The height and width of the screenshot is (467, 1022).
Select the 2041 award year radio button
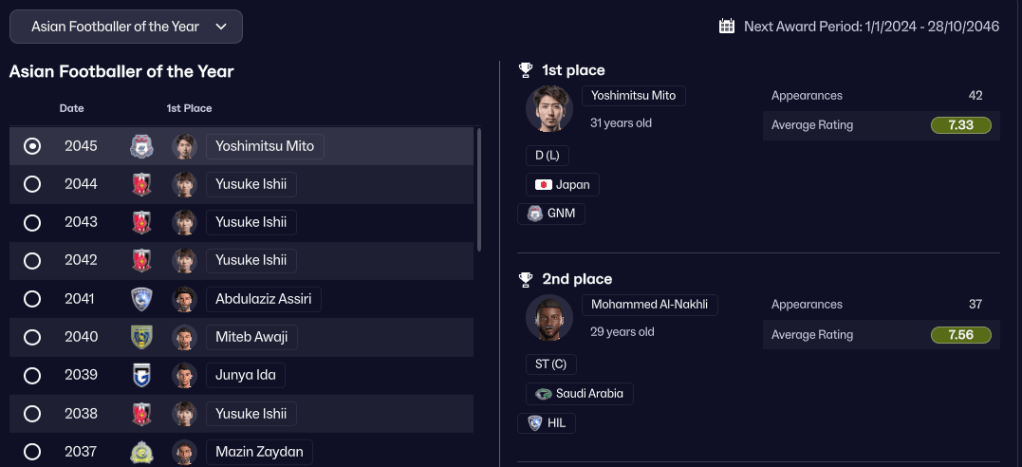tap(32, 299)
